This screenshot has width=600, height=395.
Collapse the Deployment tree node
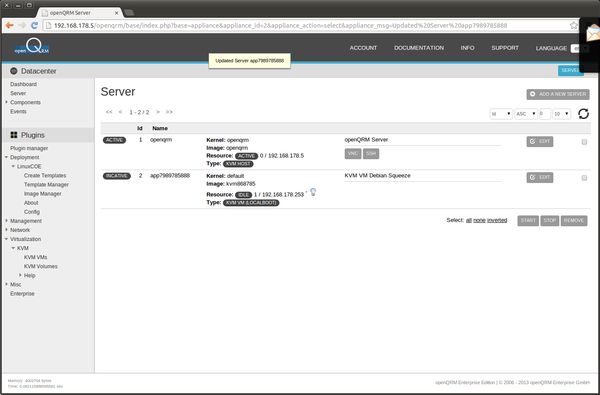point(7,157)
